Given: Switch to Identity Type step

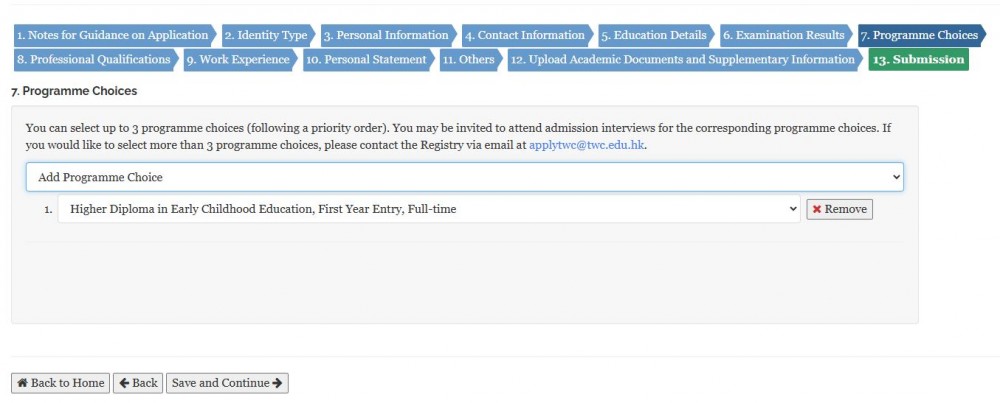Looking at the screenshot, I should [x=267, y=35].
